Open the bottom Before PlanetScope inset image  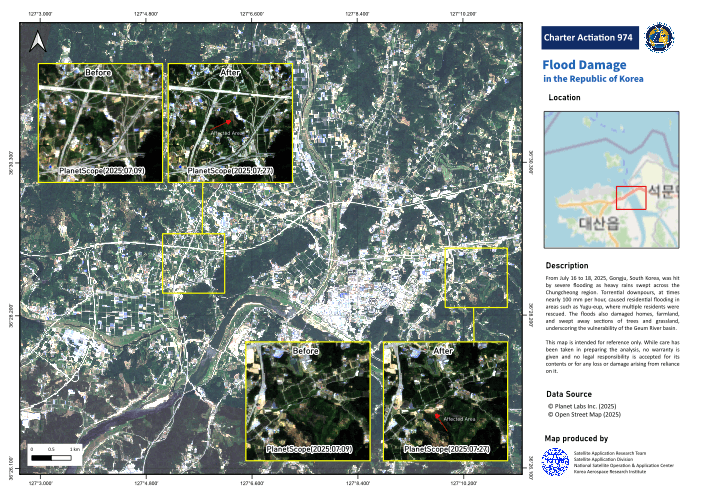click(x=308, y=401)
